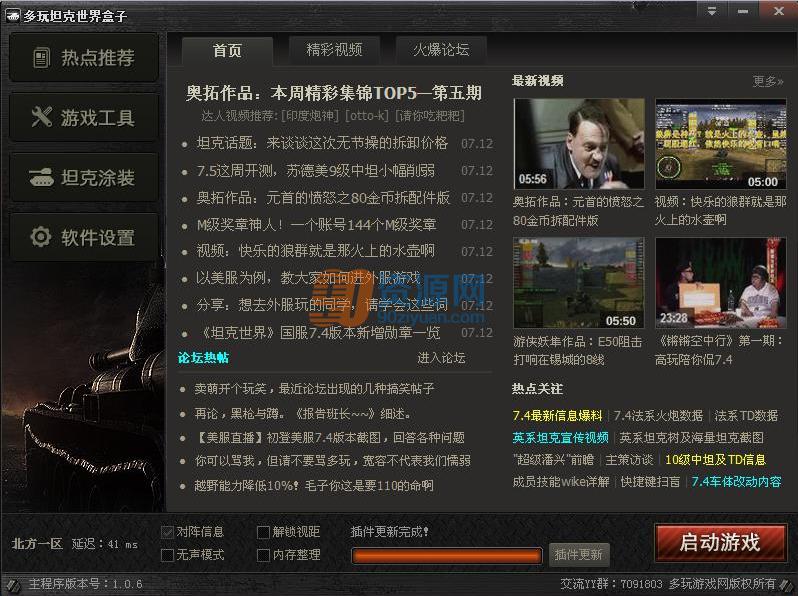Open hot topic "超级潘兴"前瞻

click(553, 460)
